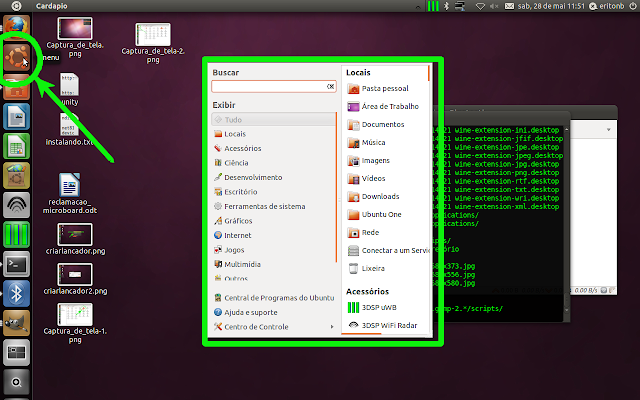The height and width of the screenshot is (400, 640).
Task: Clear the Buscar search field
Action: click(x=331, y=87)
